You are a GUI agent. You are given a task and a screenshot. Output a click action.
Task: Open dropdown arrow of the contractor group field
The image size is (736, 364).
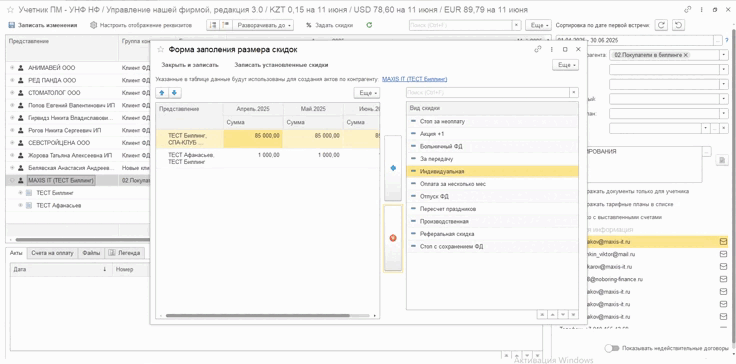(723, 55)
